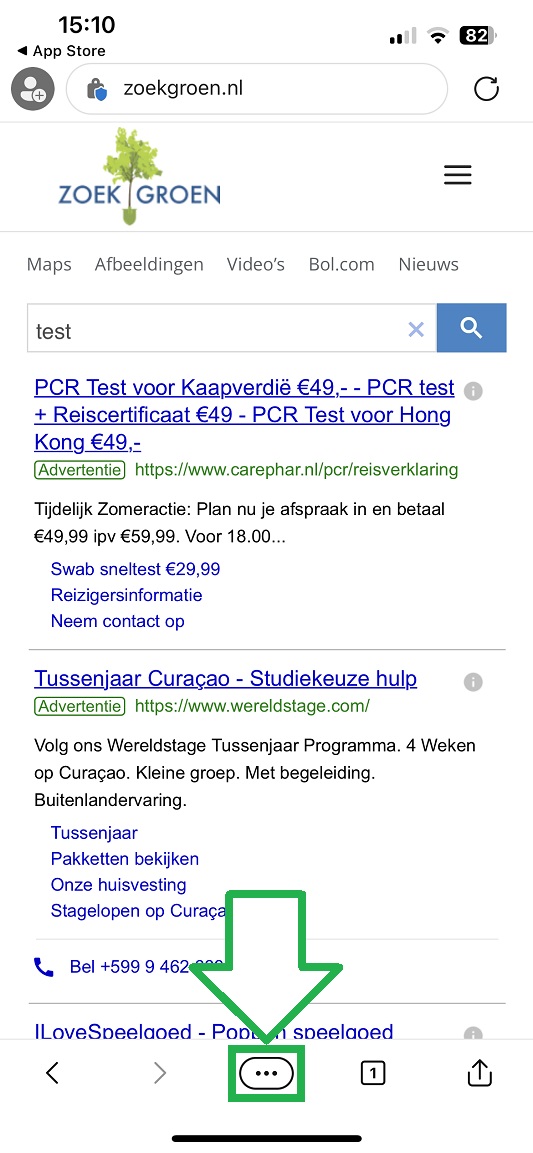
Task: Go back with the browser back arrow
Action: (52, 1074)
